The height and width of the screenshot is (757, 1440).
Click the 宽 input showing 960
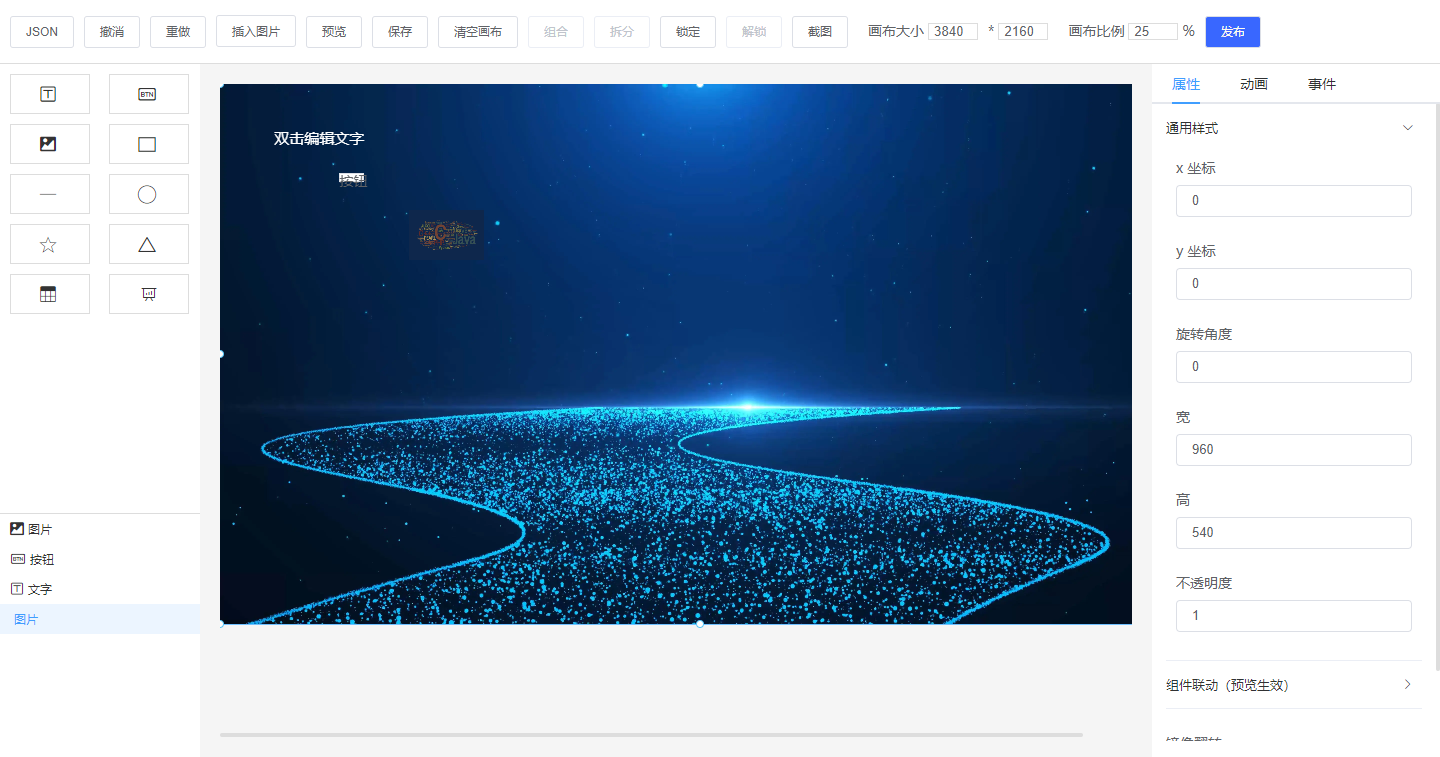coord(1294,450)
